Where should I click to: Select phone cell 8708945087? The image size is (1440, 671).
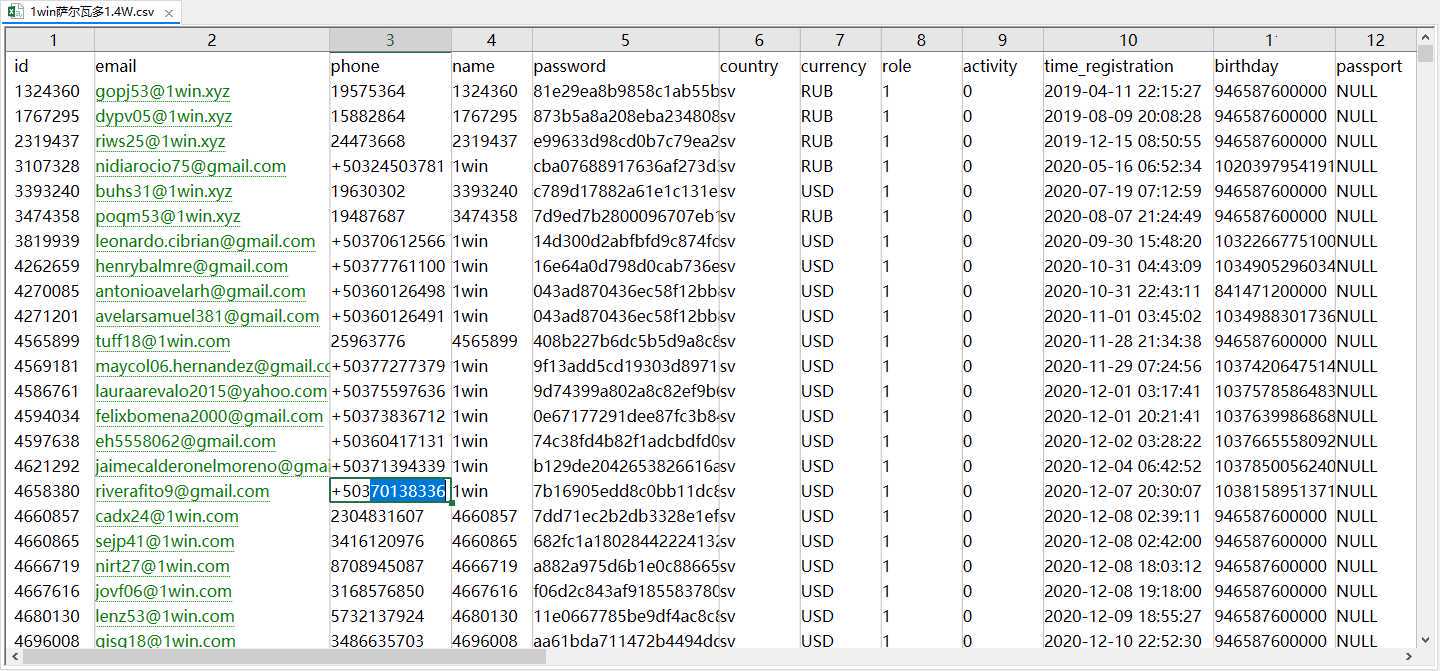[x=390, y=566]
